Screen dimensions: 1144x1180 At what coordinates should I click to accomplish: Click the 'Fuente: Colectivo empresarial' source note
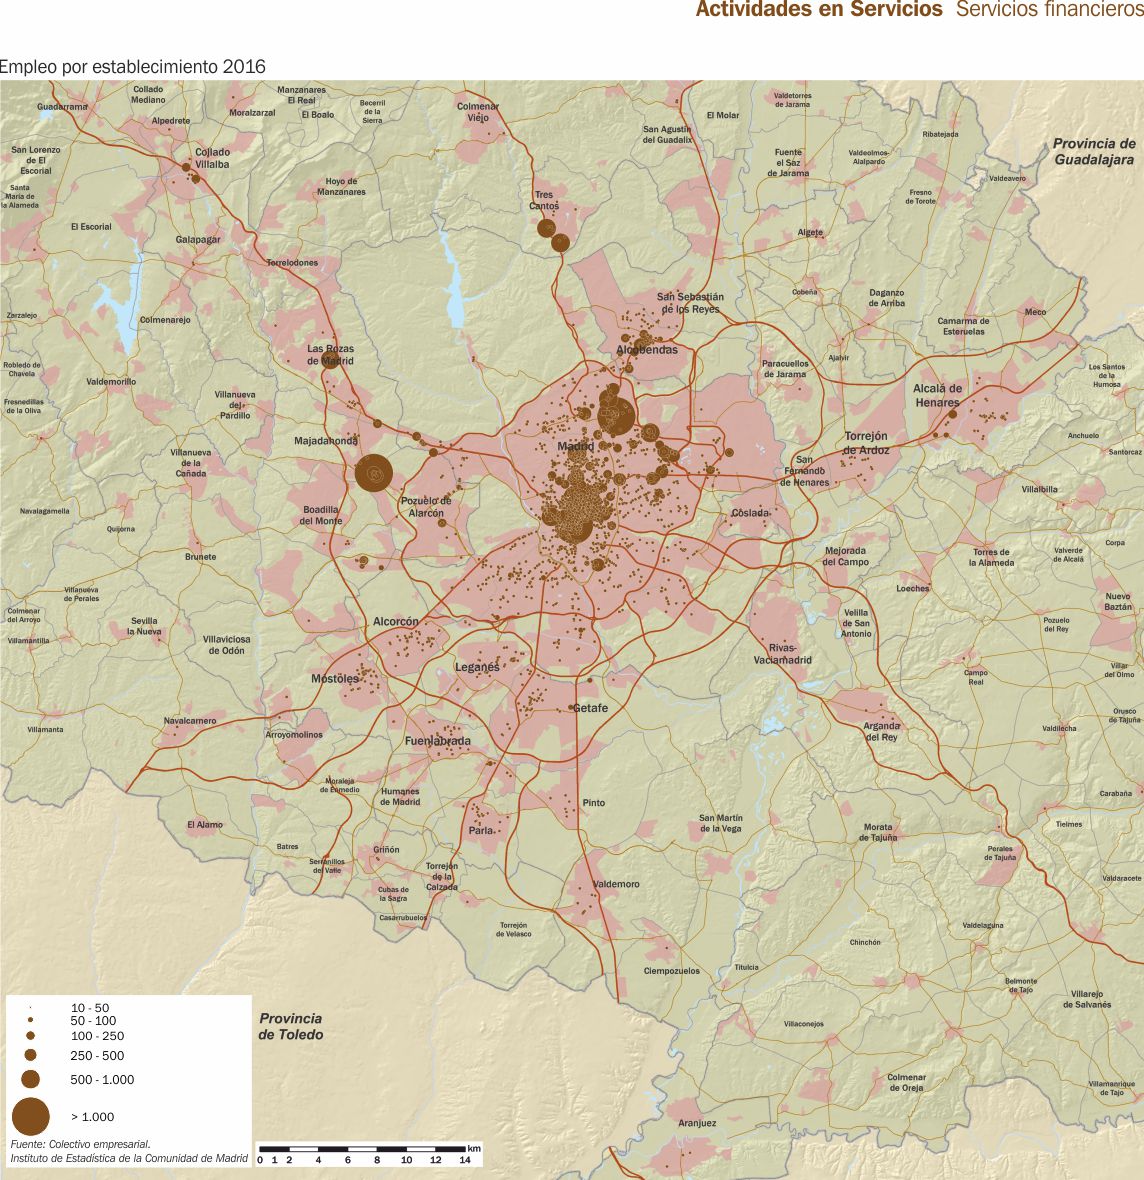coord(80,1143)
